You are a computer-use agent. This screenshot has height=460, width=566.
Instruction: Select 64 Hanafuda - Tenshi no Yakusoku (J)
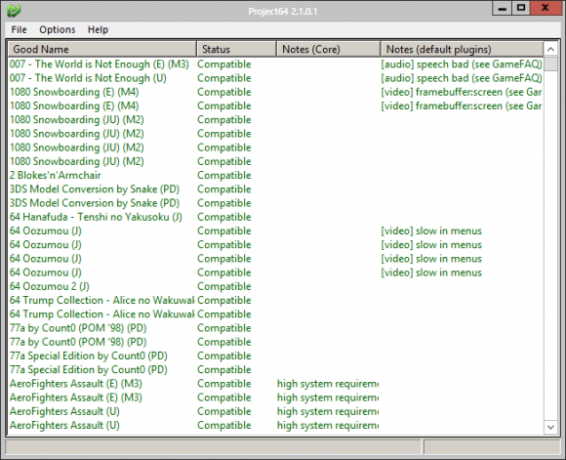[x=96, y=217]
